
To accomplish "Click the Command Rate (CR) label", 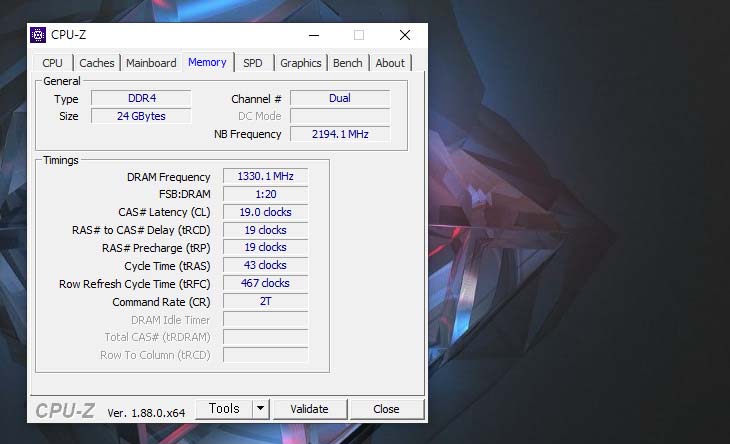I will pos(161,302).
